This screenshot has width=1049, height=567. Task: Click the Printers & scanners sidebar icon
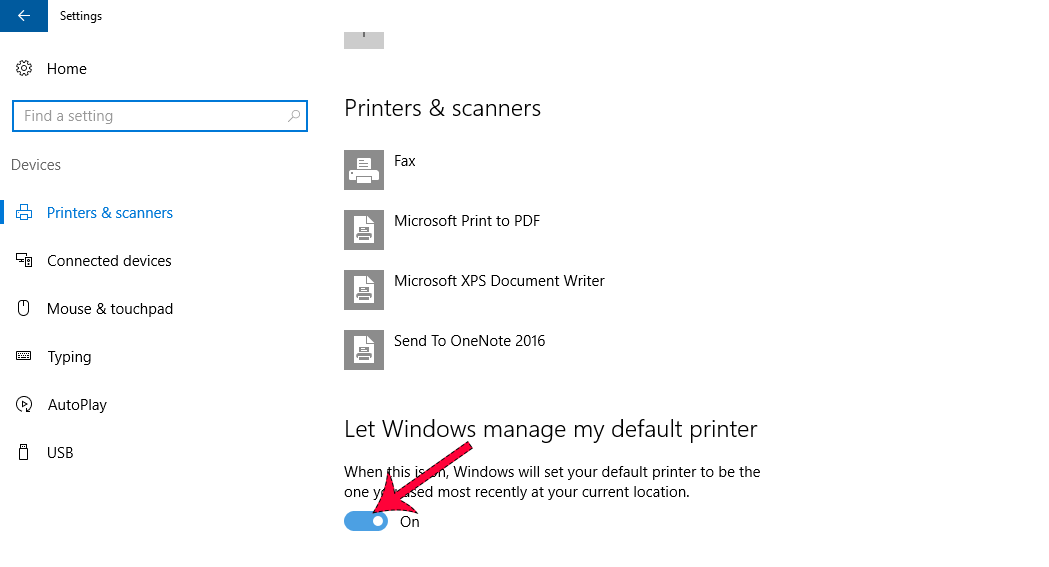24,213
